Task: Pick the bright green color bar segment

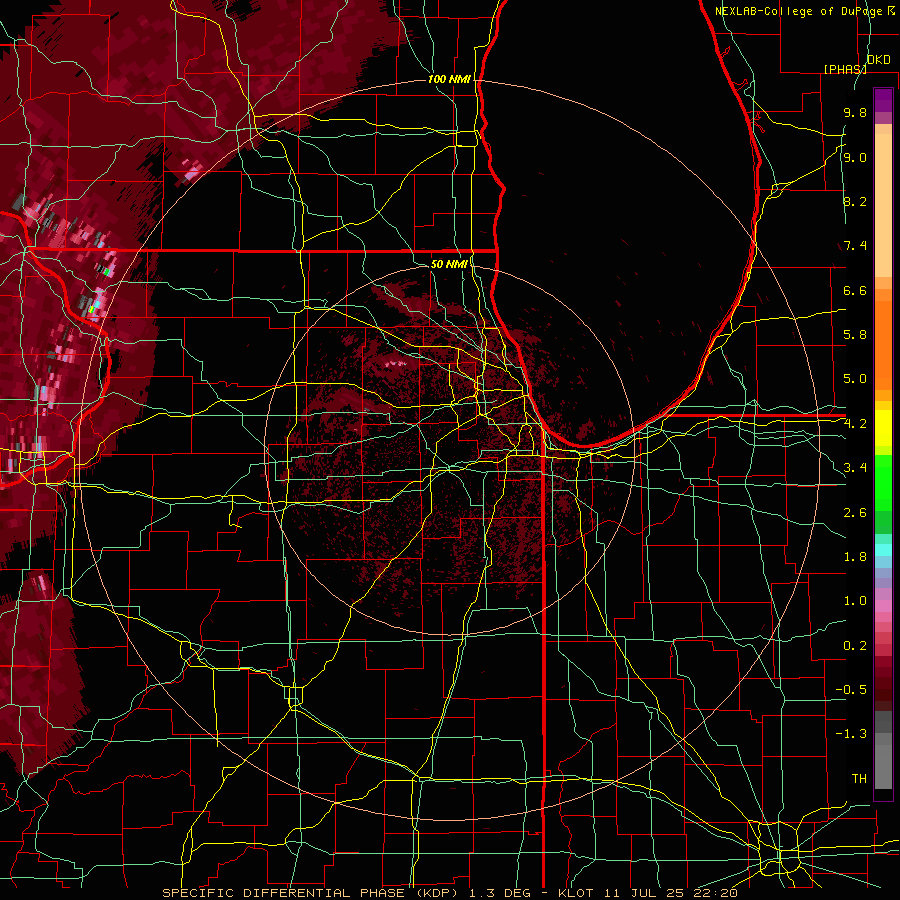Action: (x=883, y=482)
